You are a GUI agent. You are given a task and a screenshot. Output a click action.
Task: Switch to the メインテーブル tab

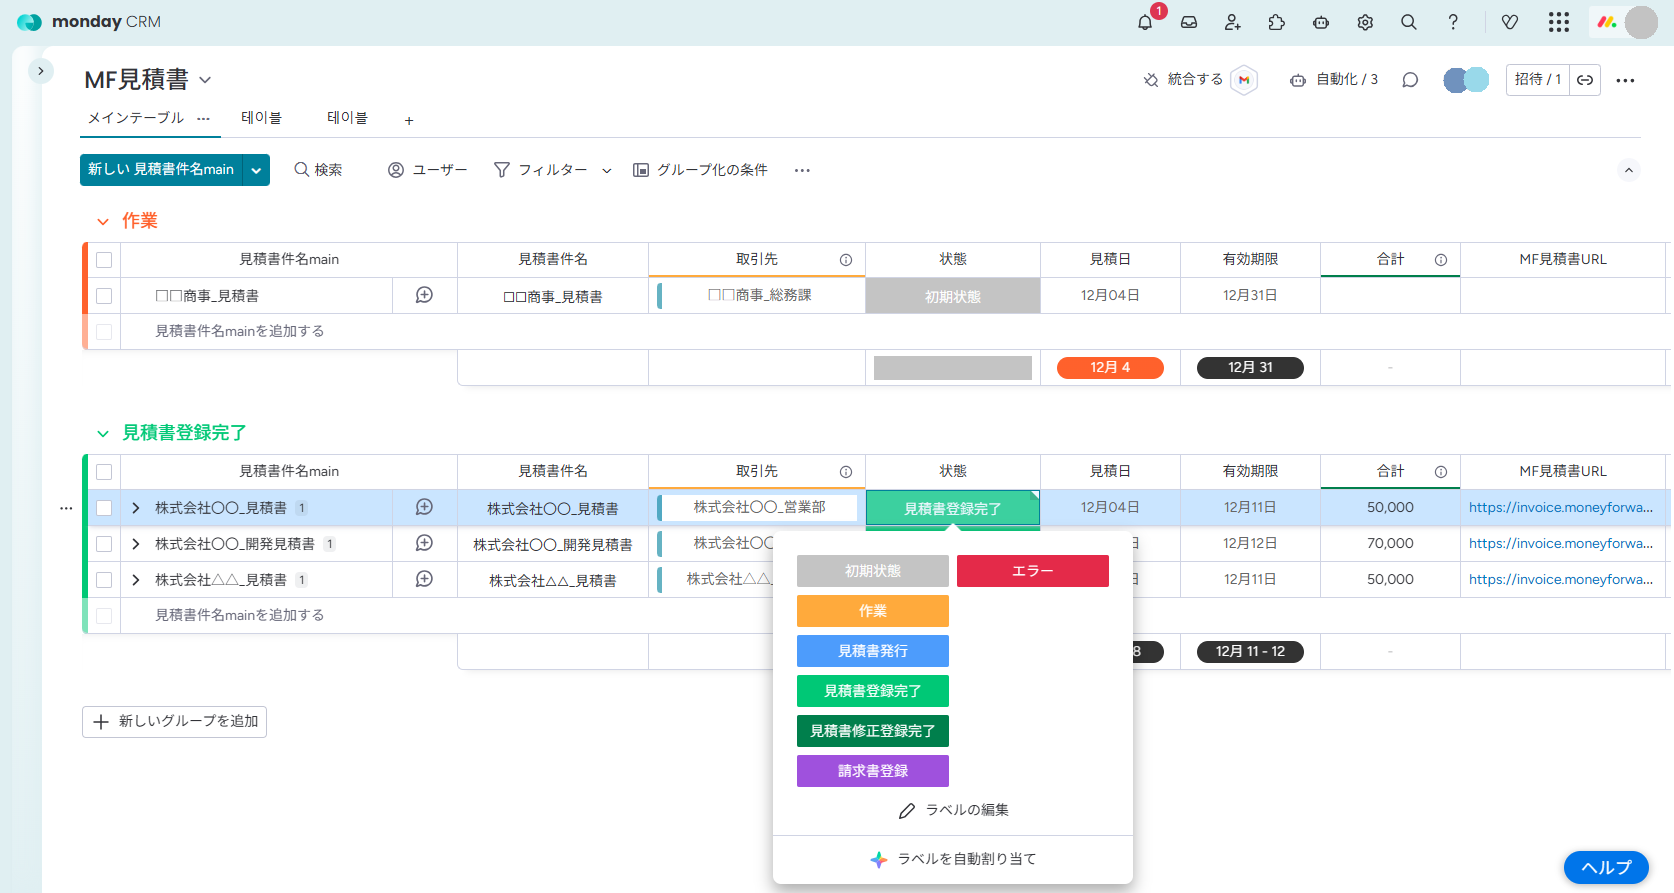(x=136, y=118)
